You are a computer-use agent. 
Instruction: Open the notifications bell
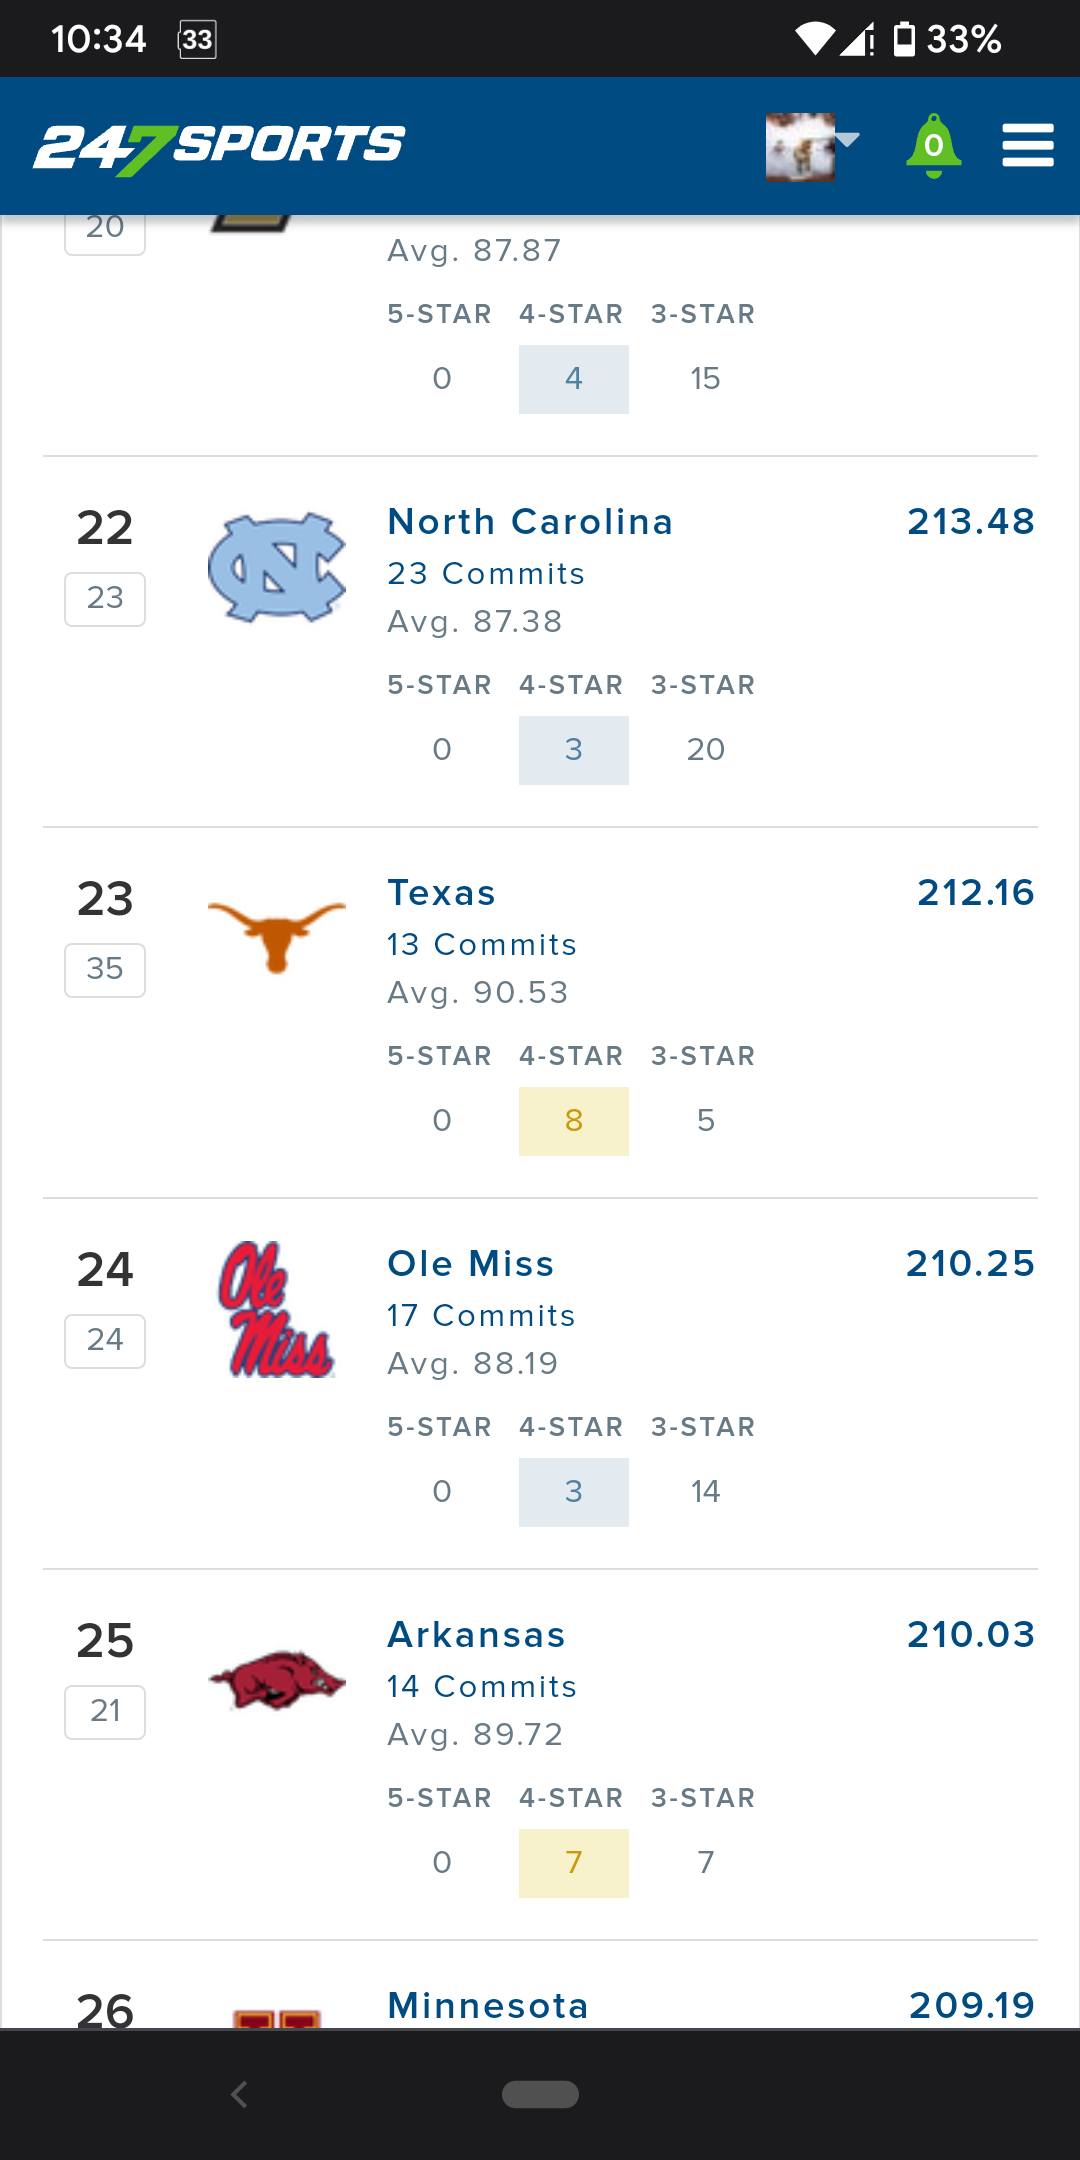933,147
